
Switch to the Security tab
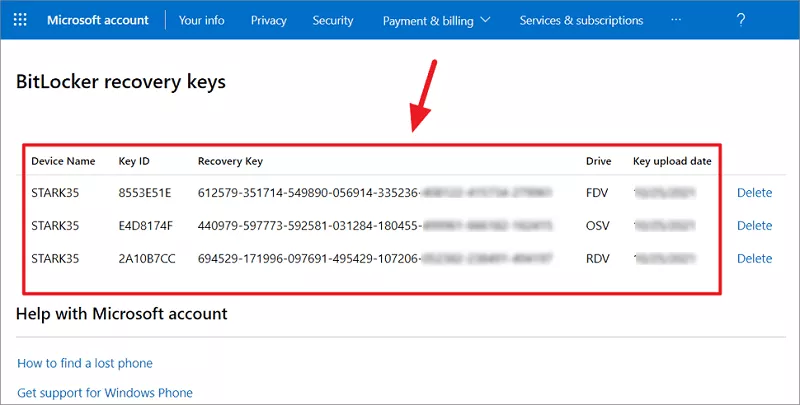click(x=332, y=20)
